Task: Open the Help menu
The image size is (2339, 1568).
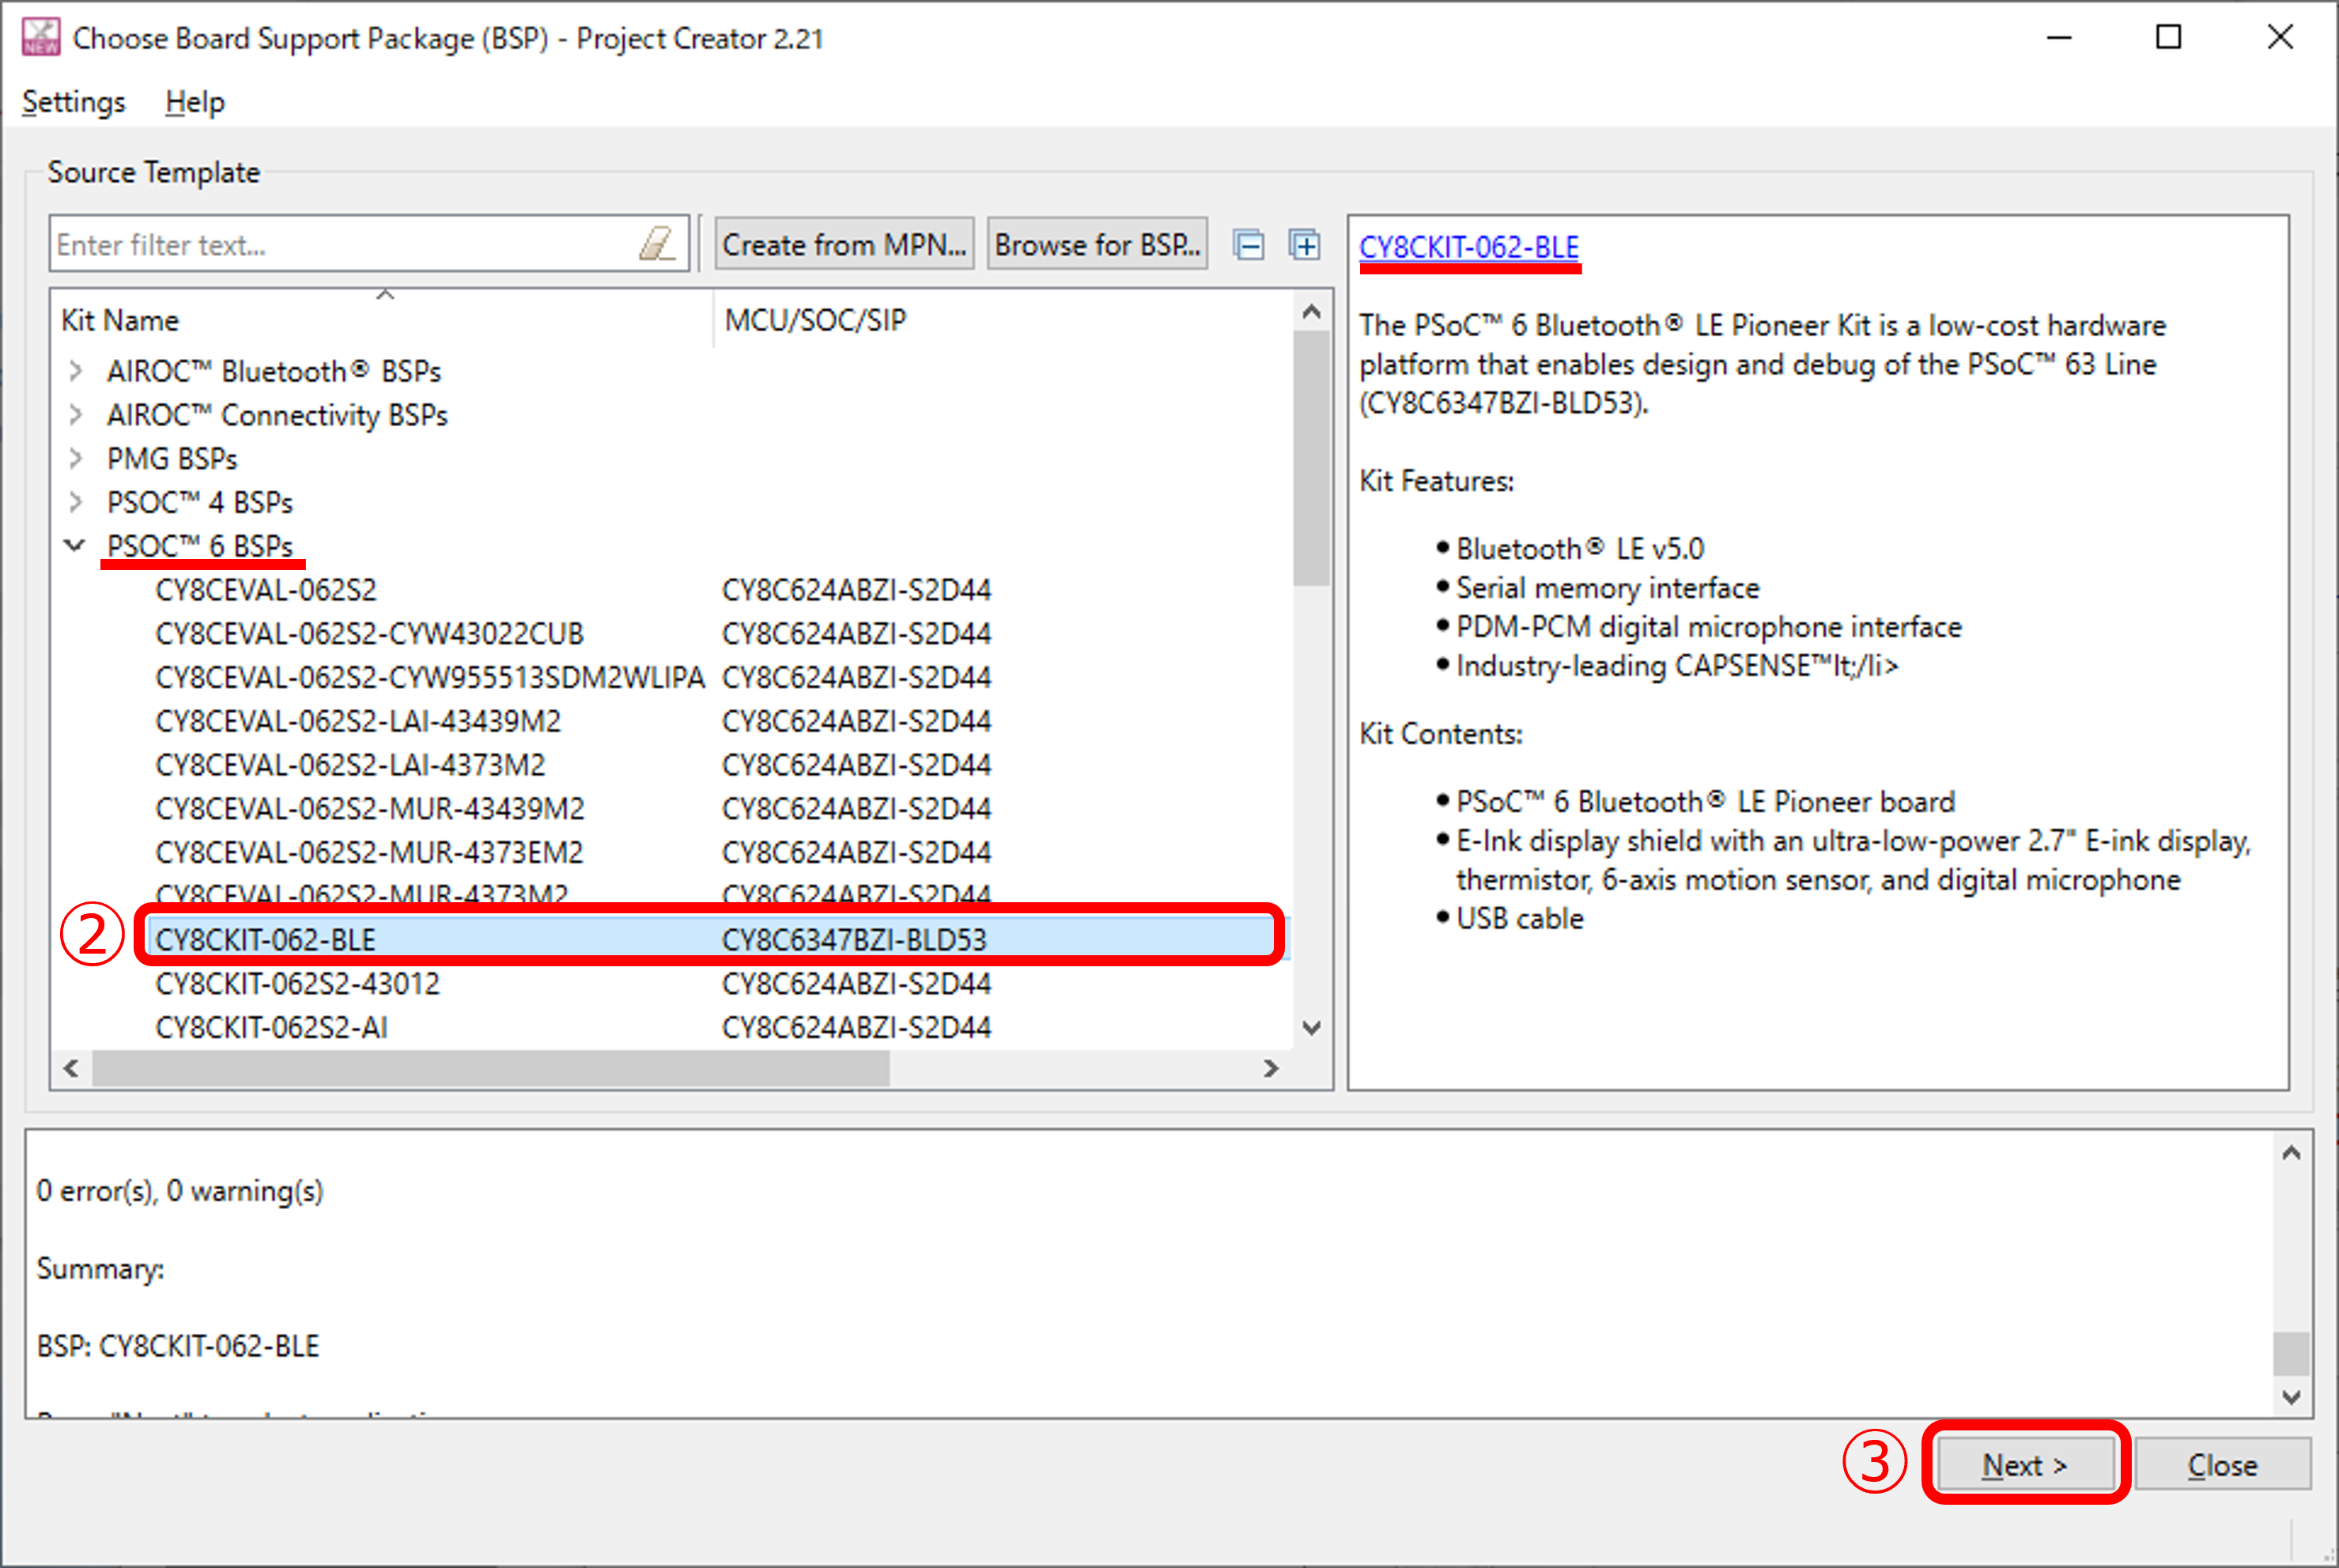Action: [x=195, y=102]
